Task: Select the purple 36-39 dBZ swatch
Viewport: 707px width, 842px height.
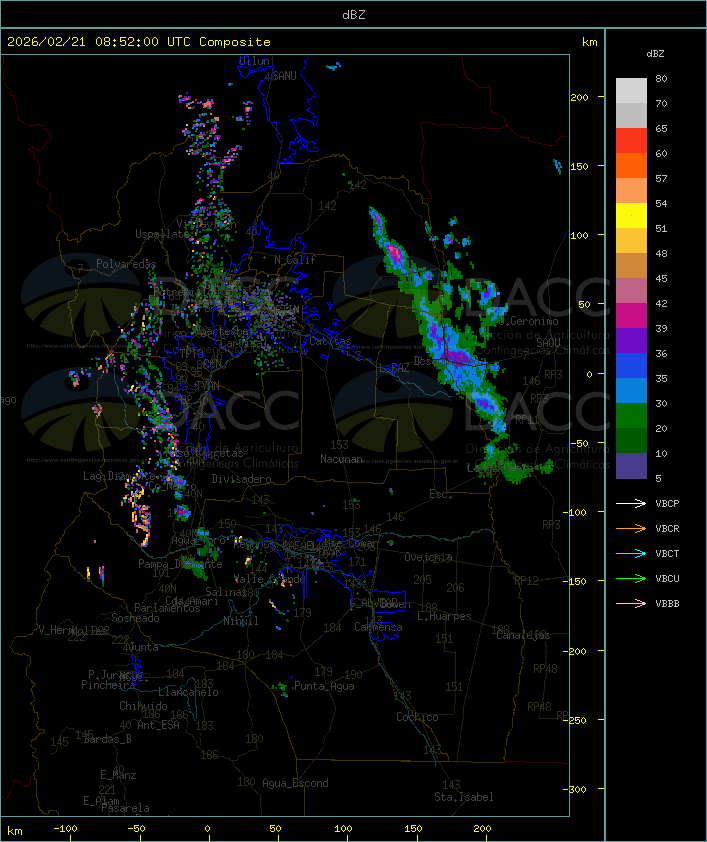Action: (x=631, y=340)
